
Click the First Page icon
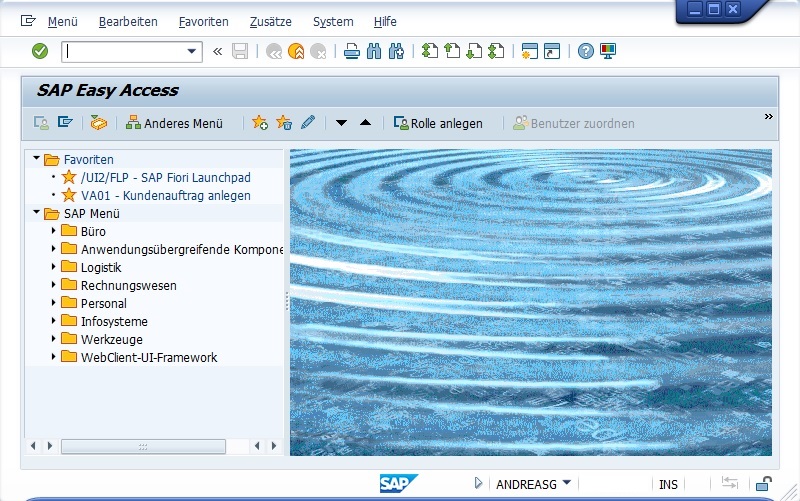[x=430, y=51]
